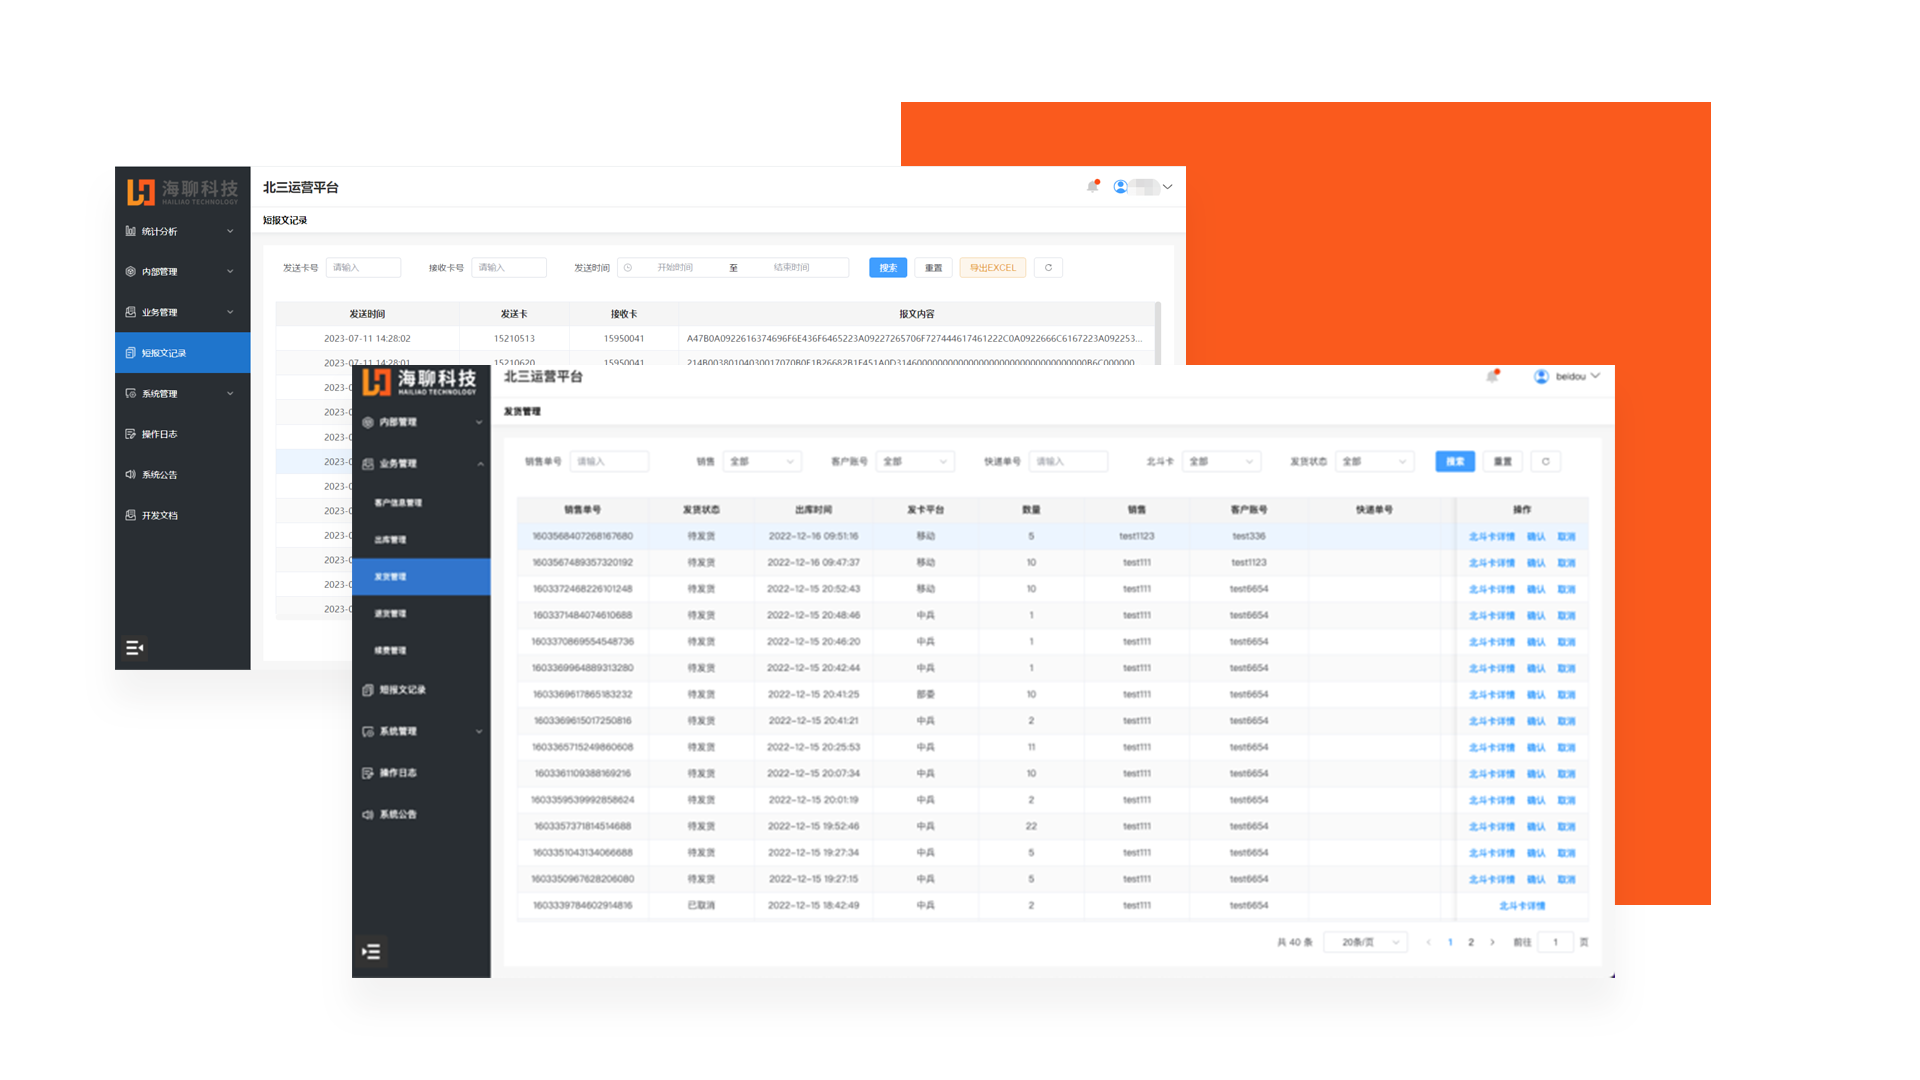Click the 销售单号 input field
Image resolution: width=1920 pixels, height=1080 pixels.
pos(609,461)
